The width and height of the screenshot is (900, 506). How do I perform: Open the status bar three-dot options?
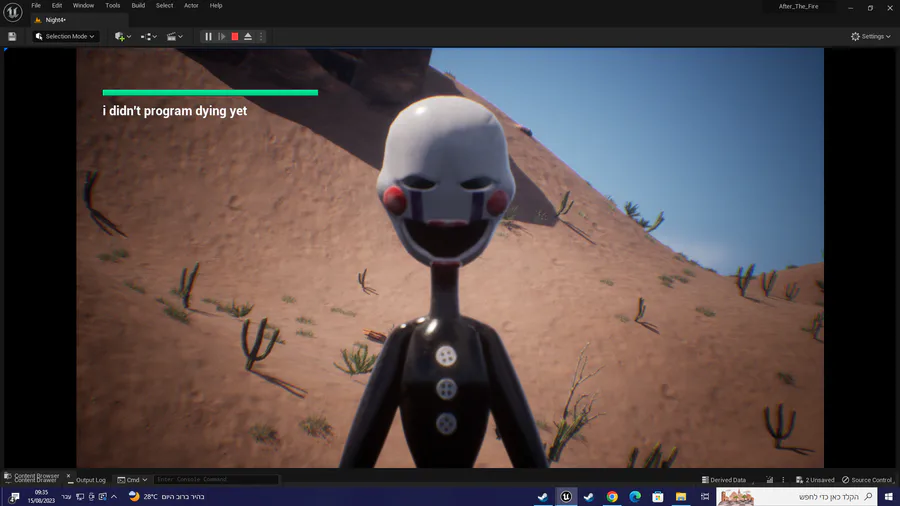pos(783,480)
